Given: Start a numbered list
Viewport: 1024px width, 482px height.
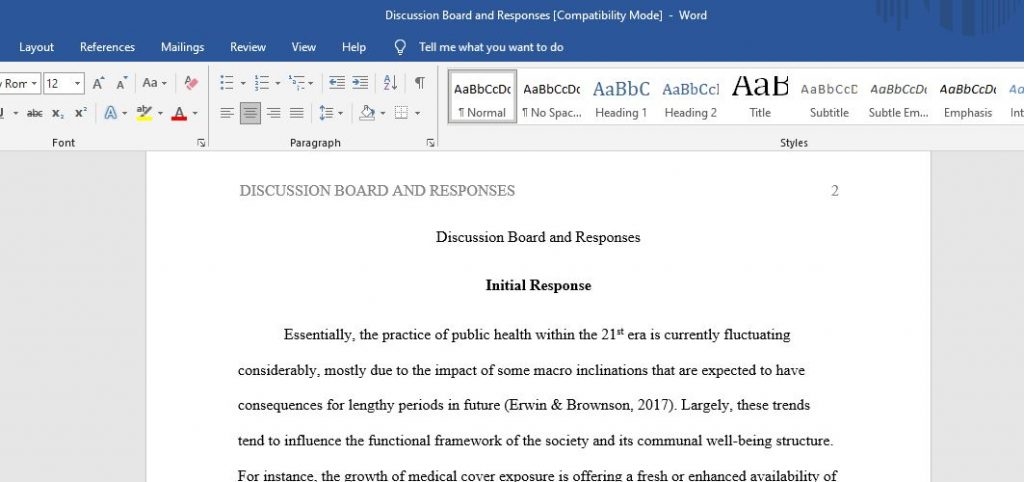Looking at the screenshot, I should point(261,83).
